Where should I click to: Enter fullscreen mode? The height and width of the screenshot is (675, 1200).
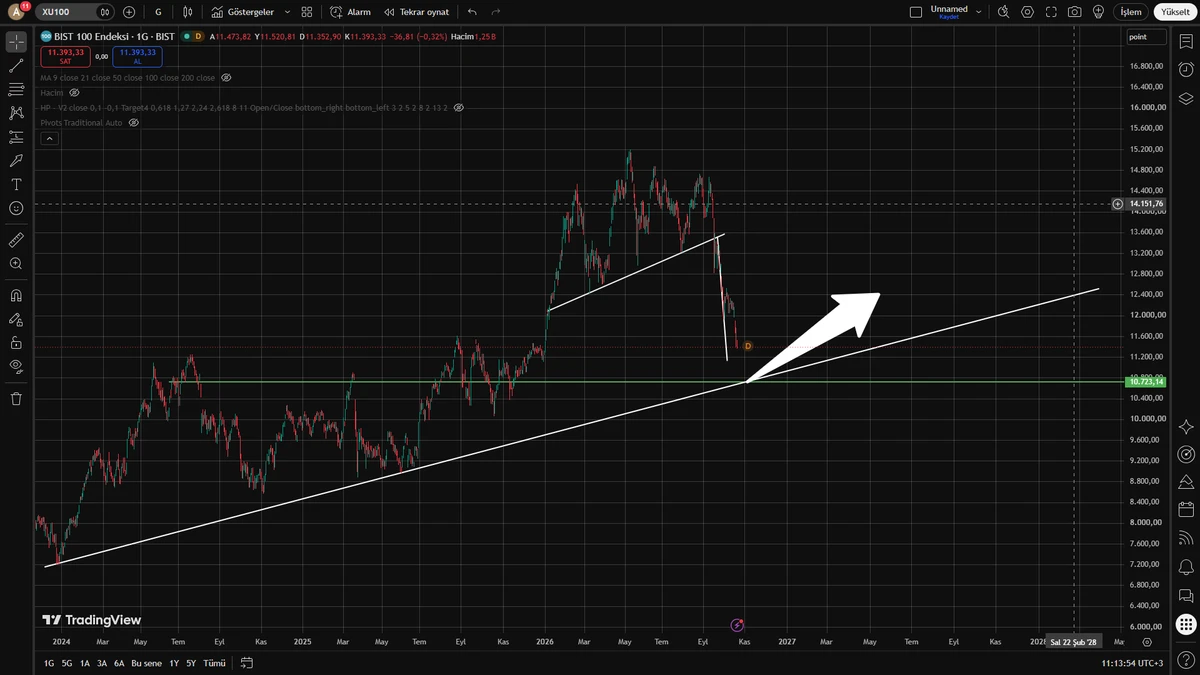tap(1050, 12)
